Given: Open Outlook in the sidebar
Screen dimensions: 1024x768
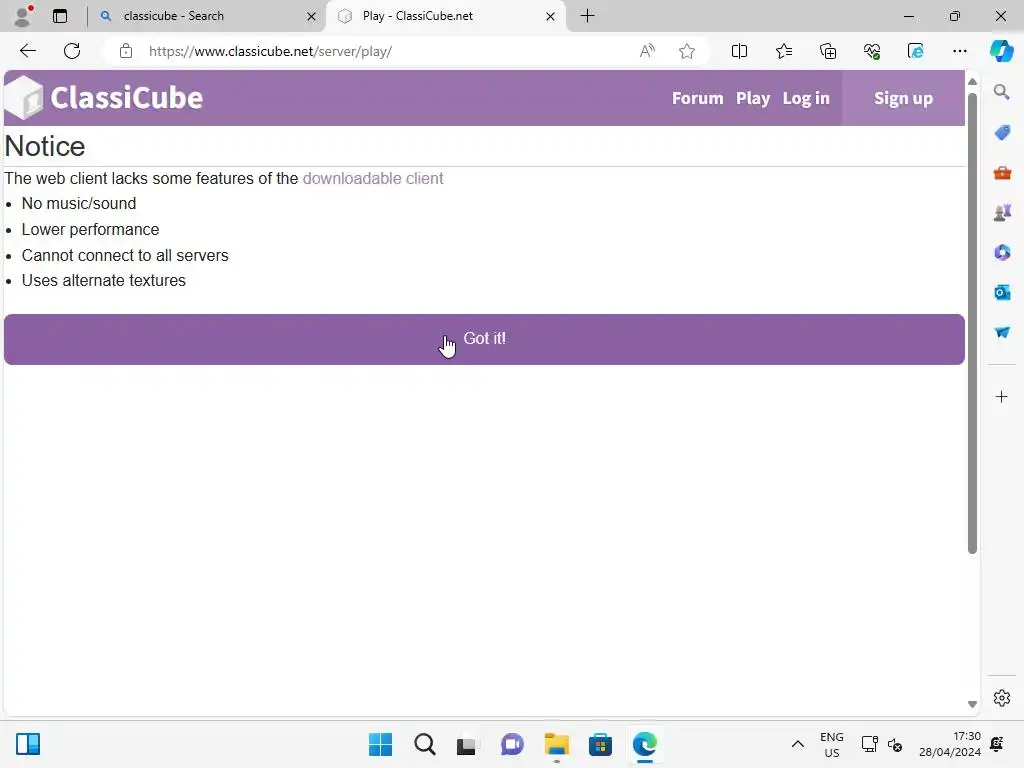Looking at the screenshot, I should click(x=1002, y=293).
